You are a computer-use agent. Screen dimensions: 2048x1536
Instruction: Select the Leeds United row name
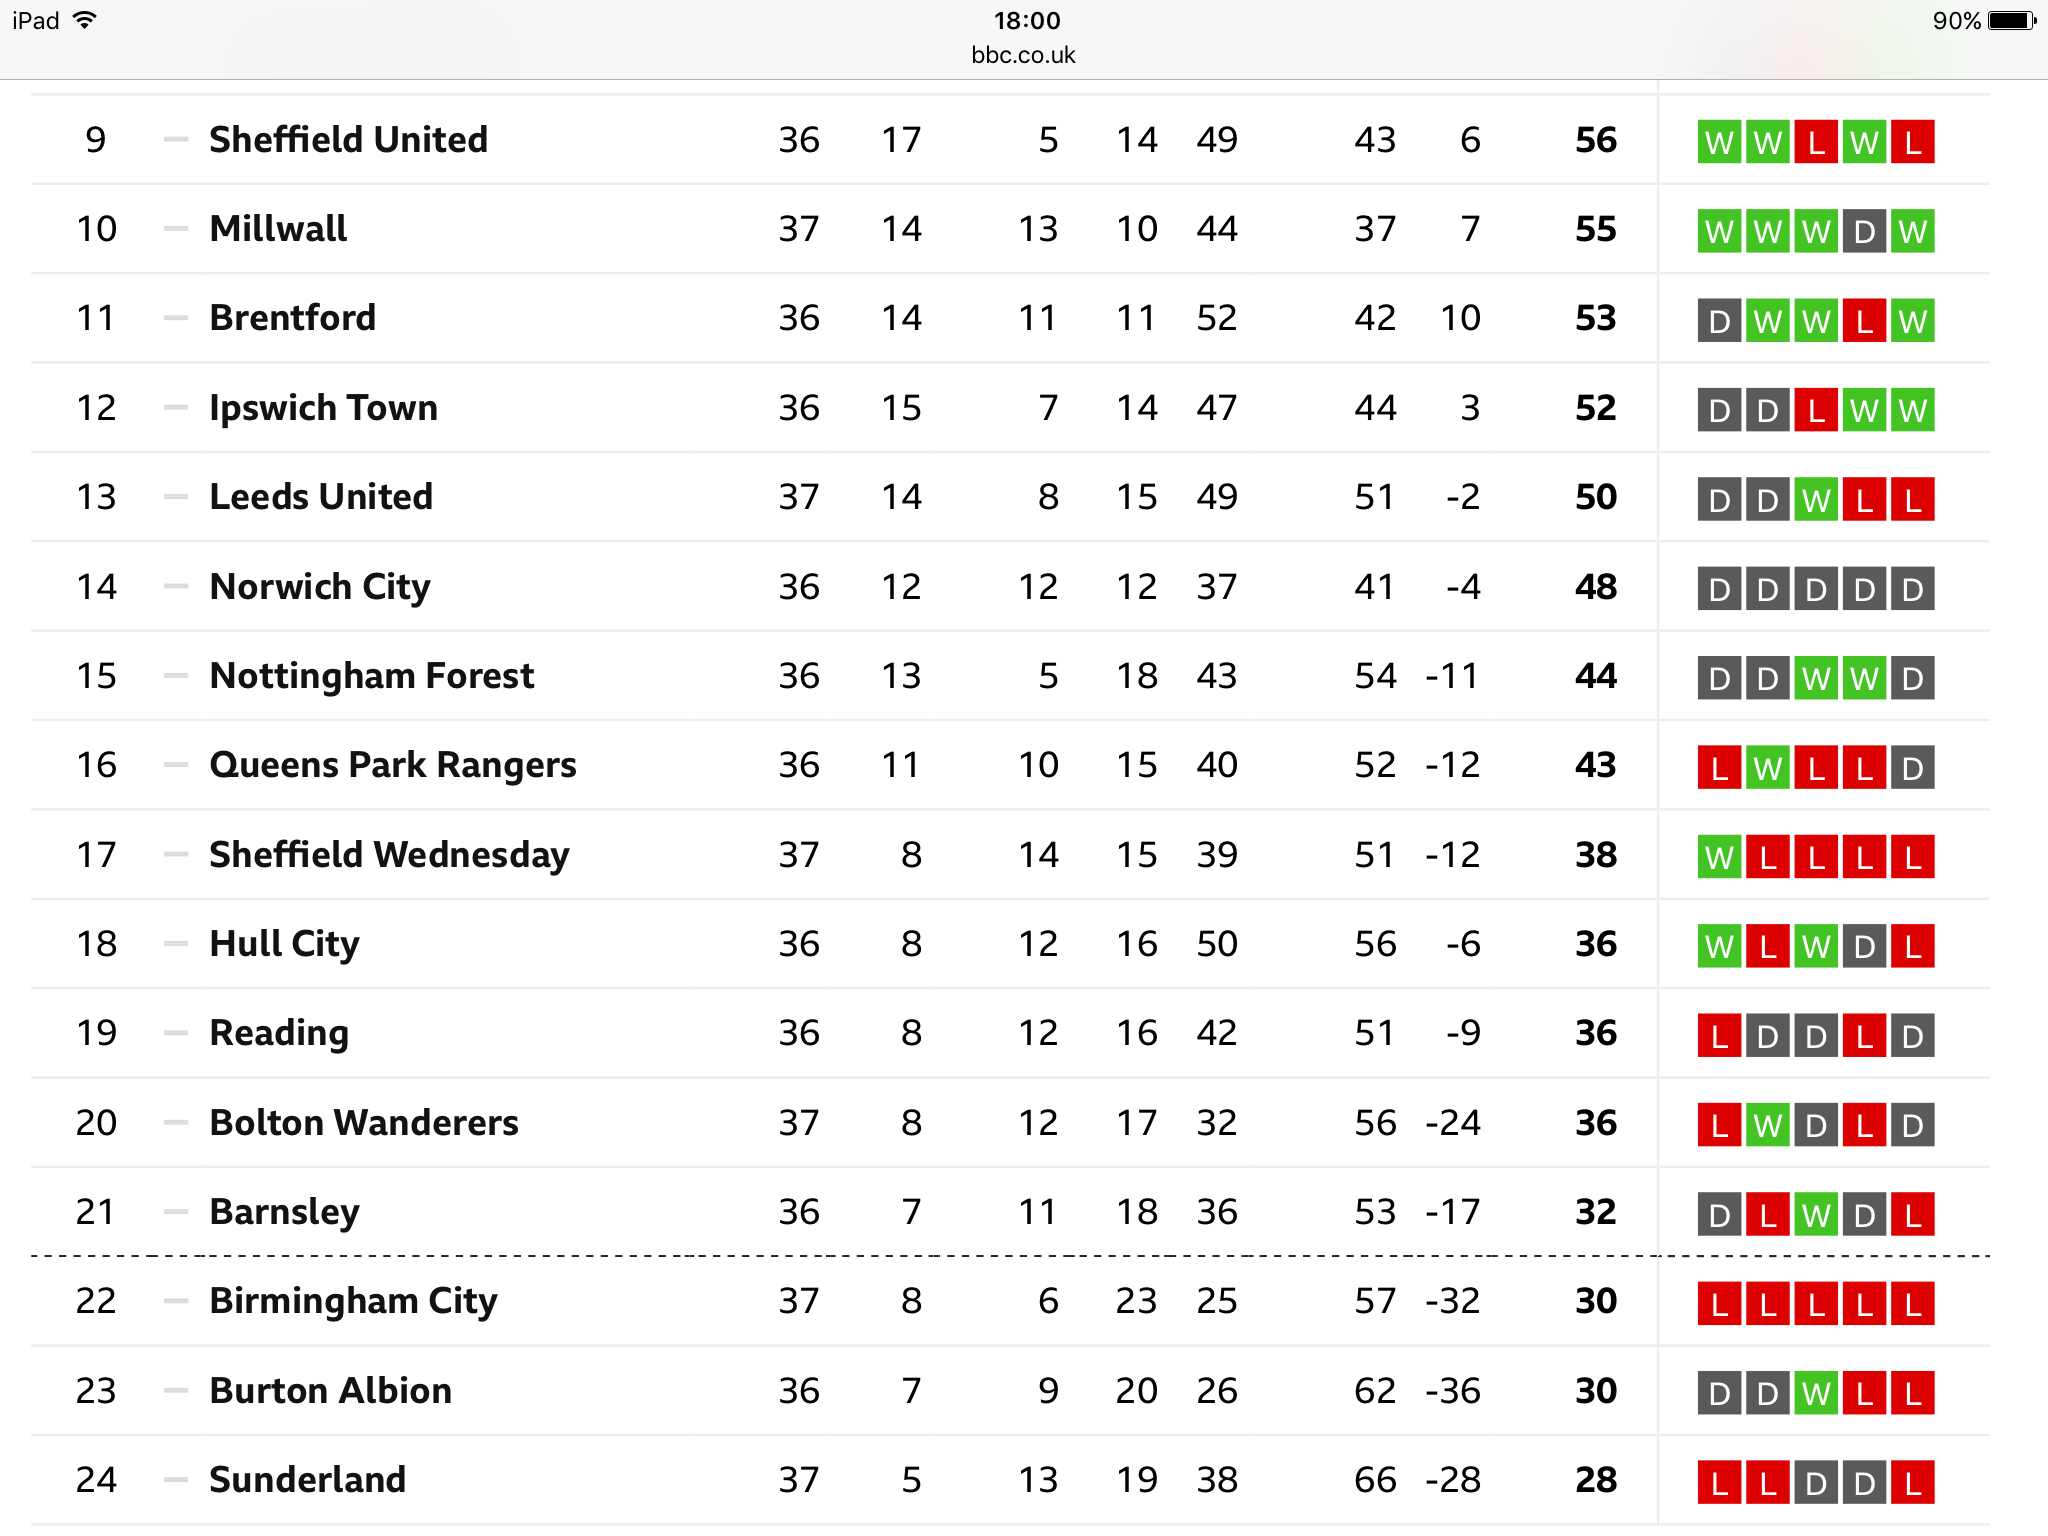[321, 497]
